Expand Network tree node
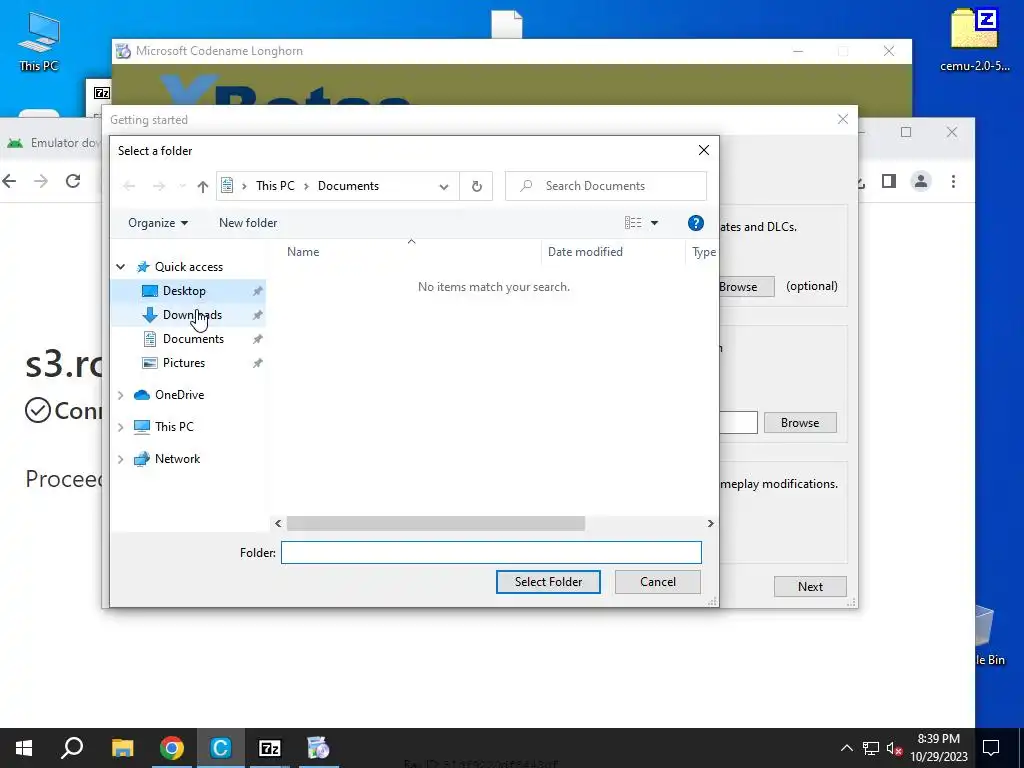 coord(121,459)
